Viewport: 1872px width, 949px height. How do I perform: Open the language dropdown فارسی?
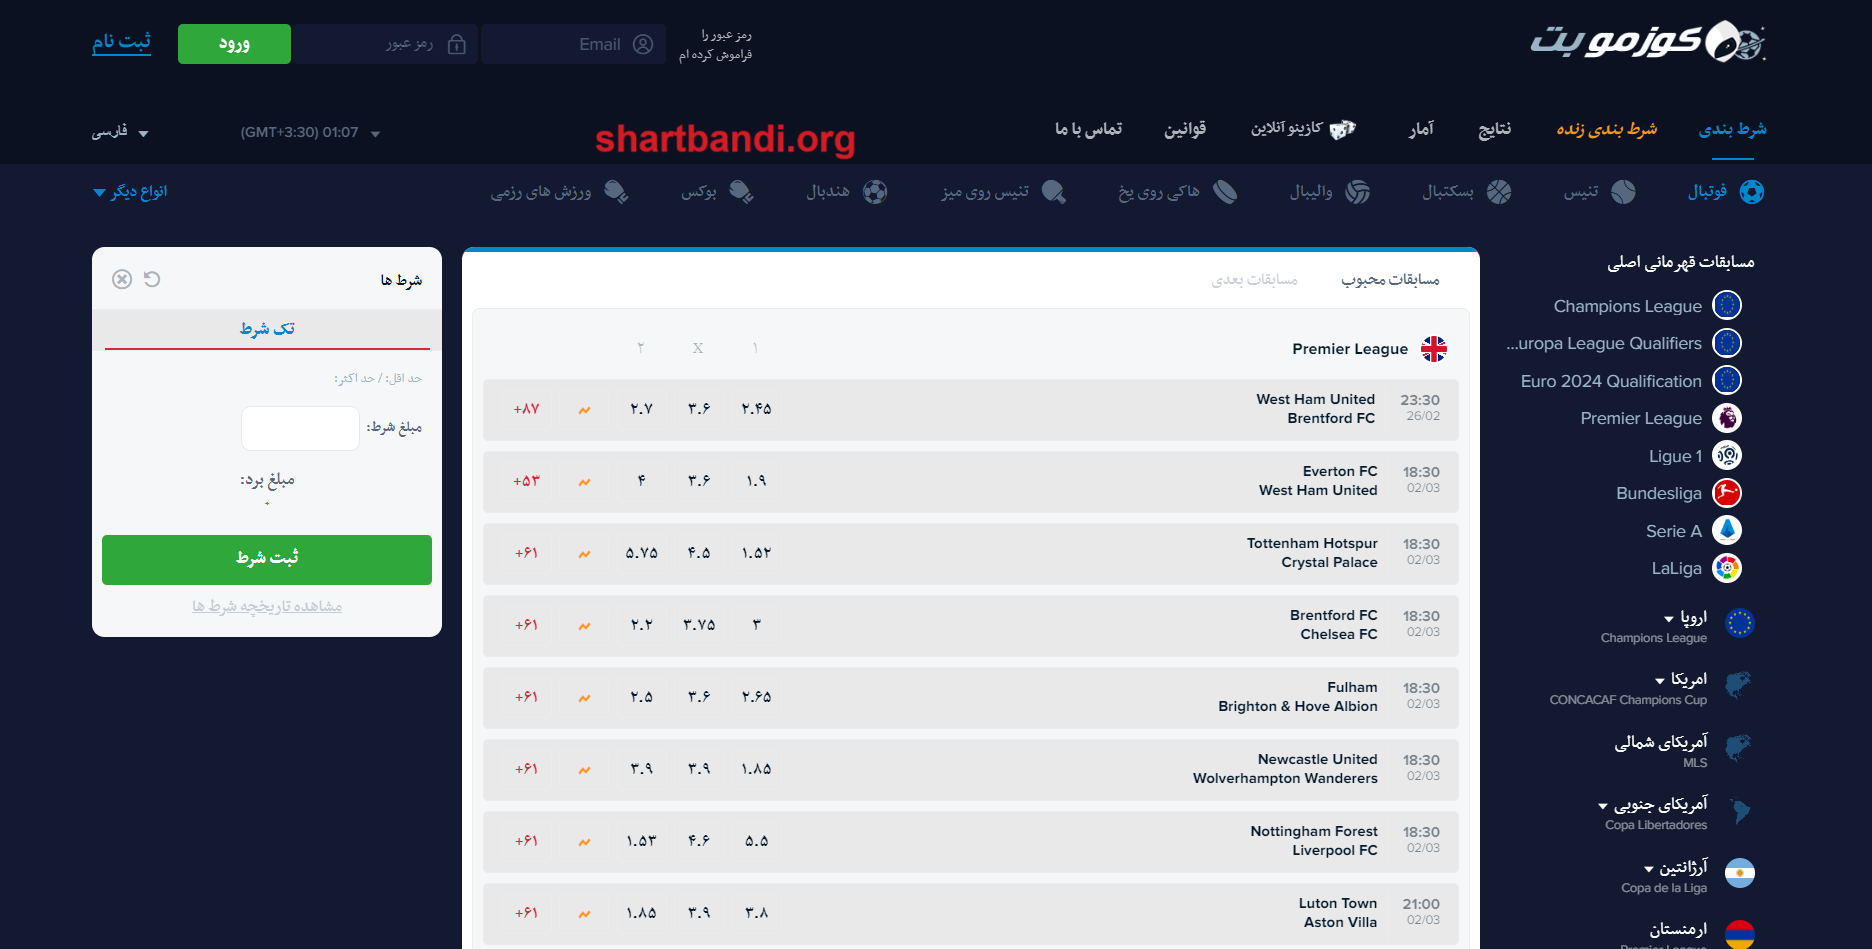(x=120, y=132)
